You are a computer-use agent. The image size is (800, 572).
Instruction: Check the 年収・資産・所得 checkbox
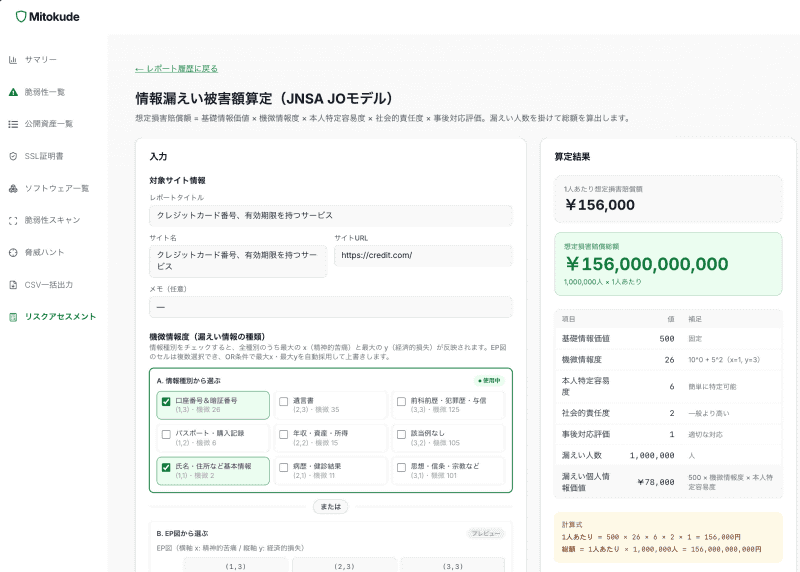coord(284,434)
